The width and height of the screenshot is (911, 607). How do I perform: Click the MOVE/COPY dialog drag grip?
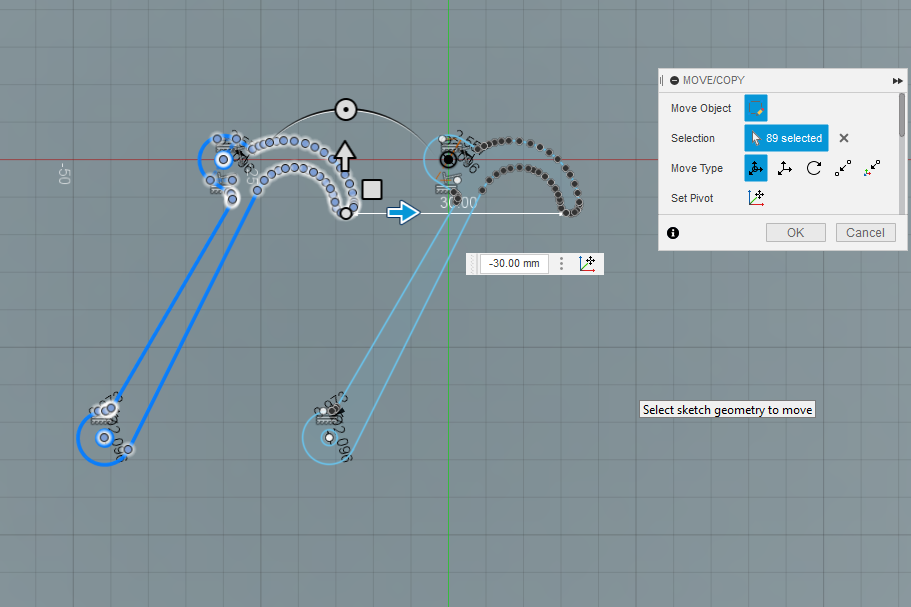(x=662, y=81)
